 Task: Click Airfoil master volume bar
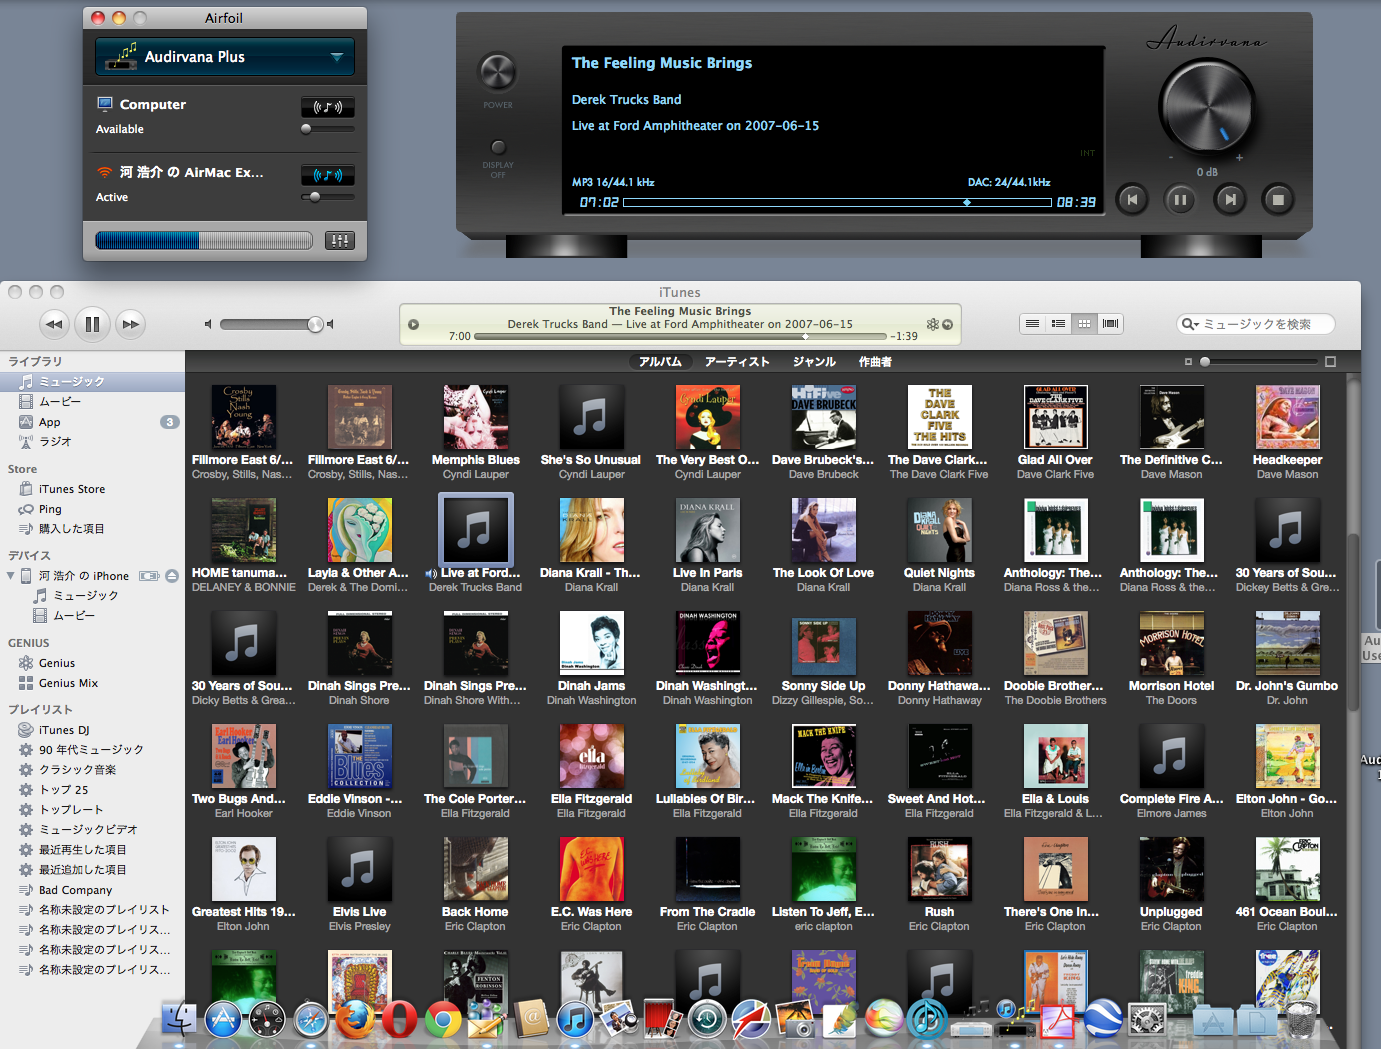click(x=205, y=240)
